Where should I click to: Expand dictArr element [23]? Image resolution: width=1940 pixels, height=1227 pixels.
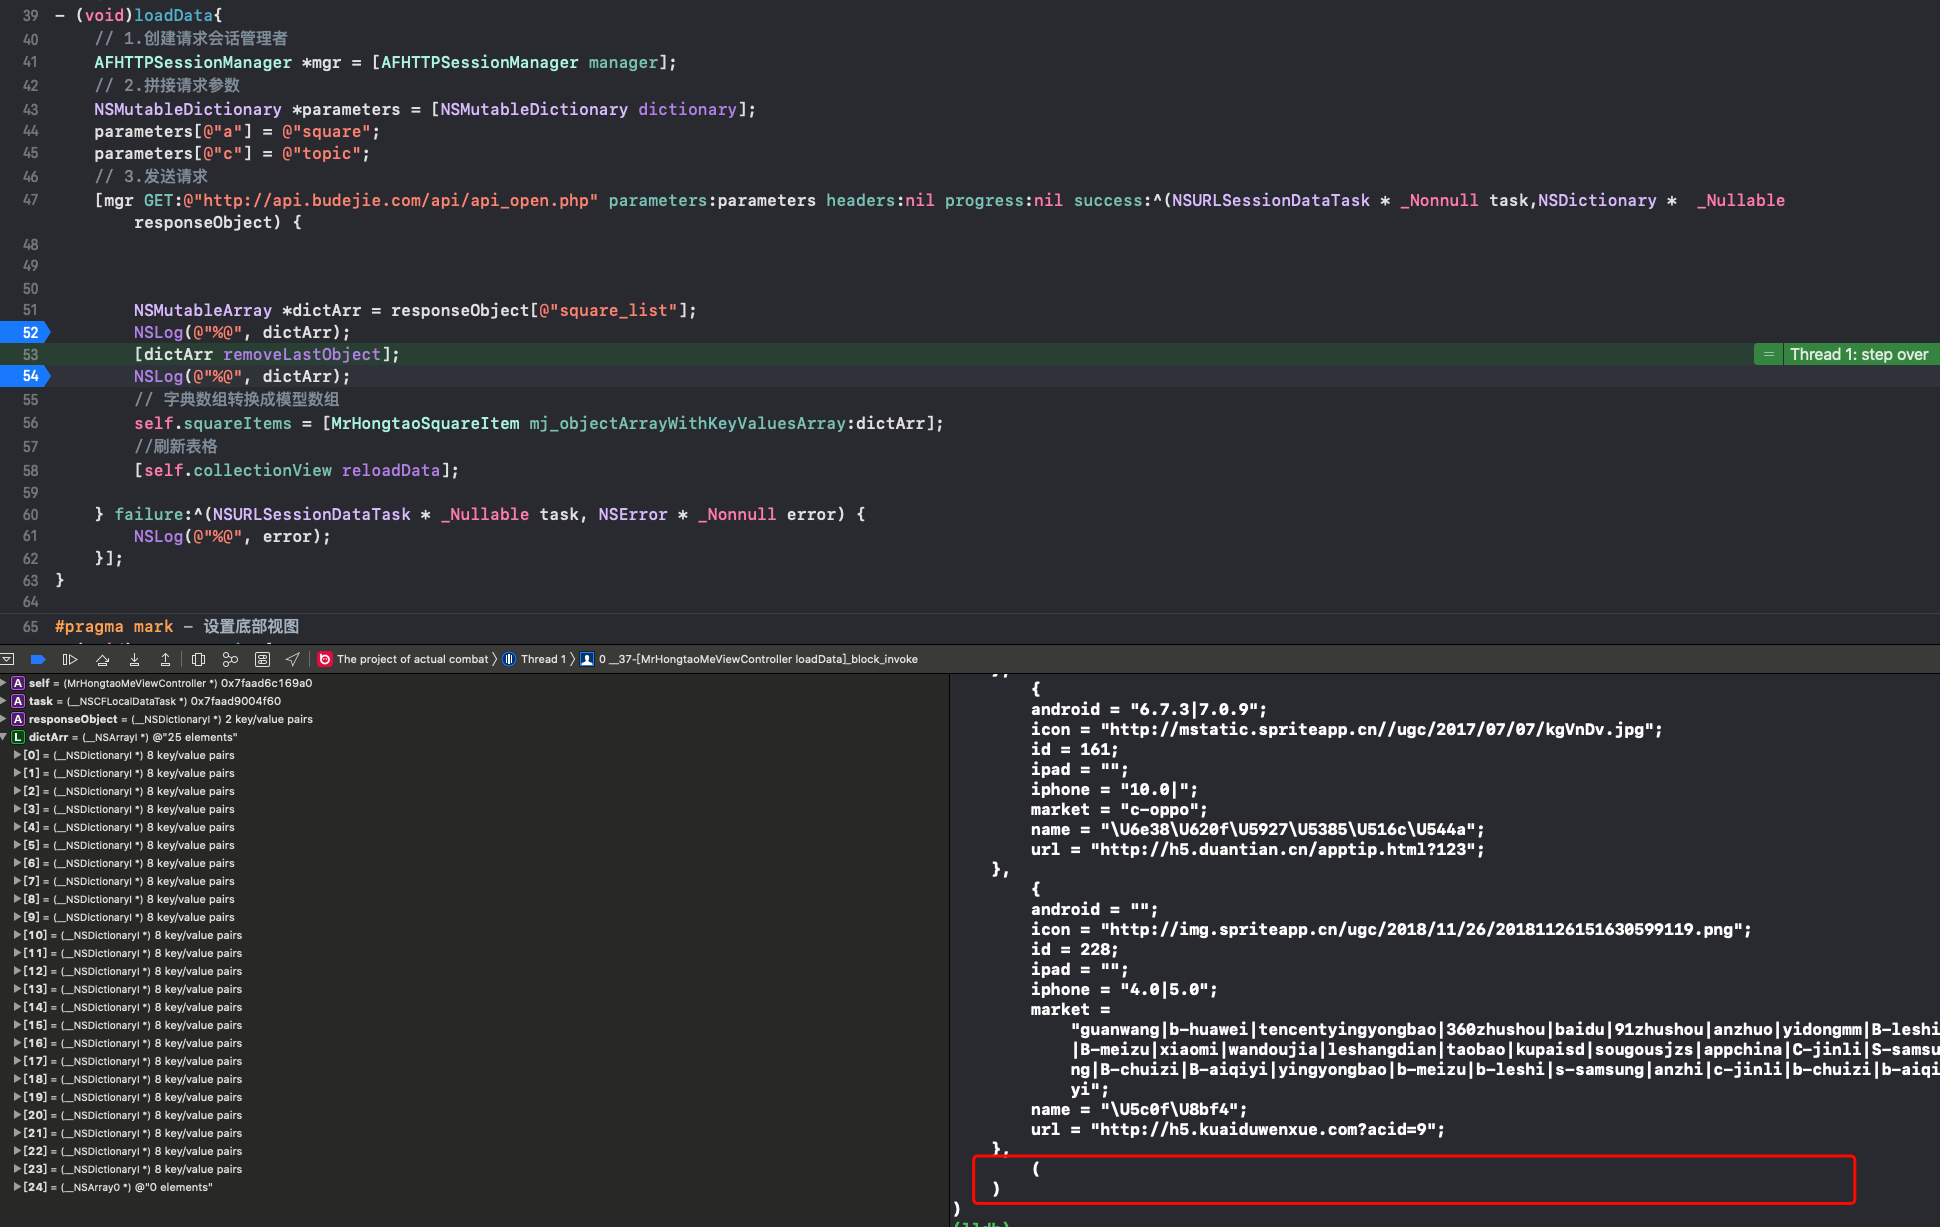pyautogui.click(x=17, y=1169)
